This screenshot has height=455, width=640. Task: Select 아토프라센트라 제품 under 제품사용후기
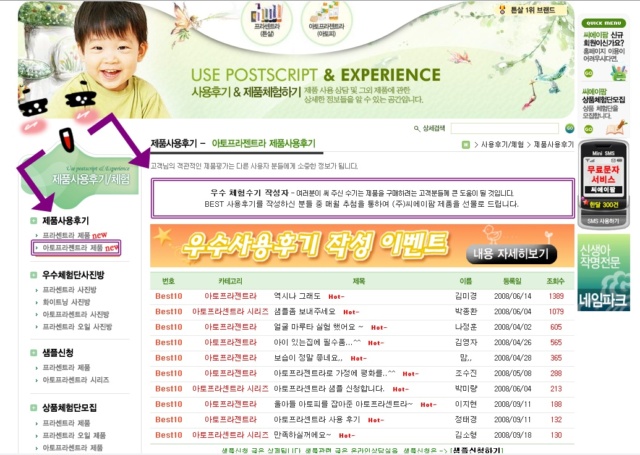point(73,248)
